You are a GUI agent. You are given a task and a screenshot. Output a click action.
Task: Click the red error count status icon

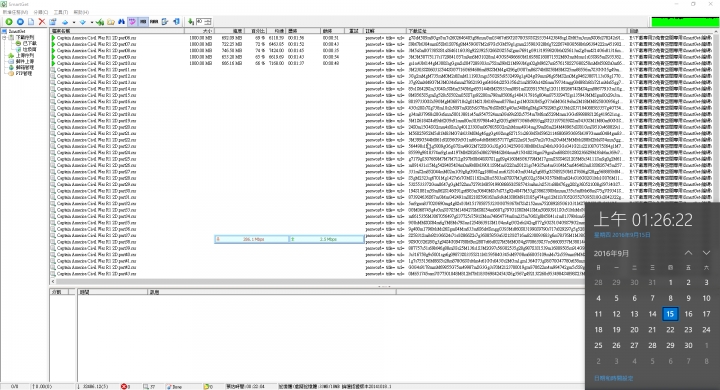(124, 387)
